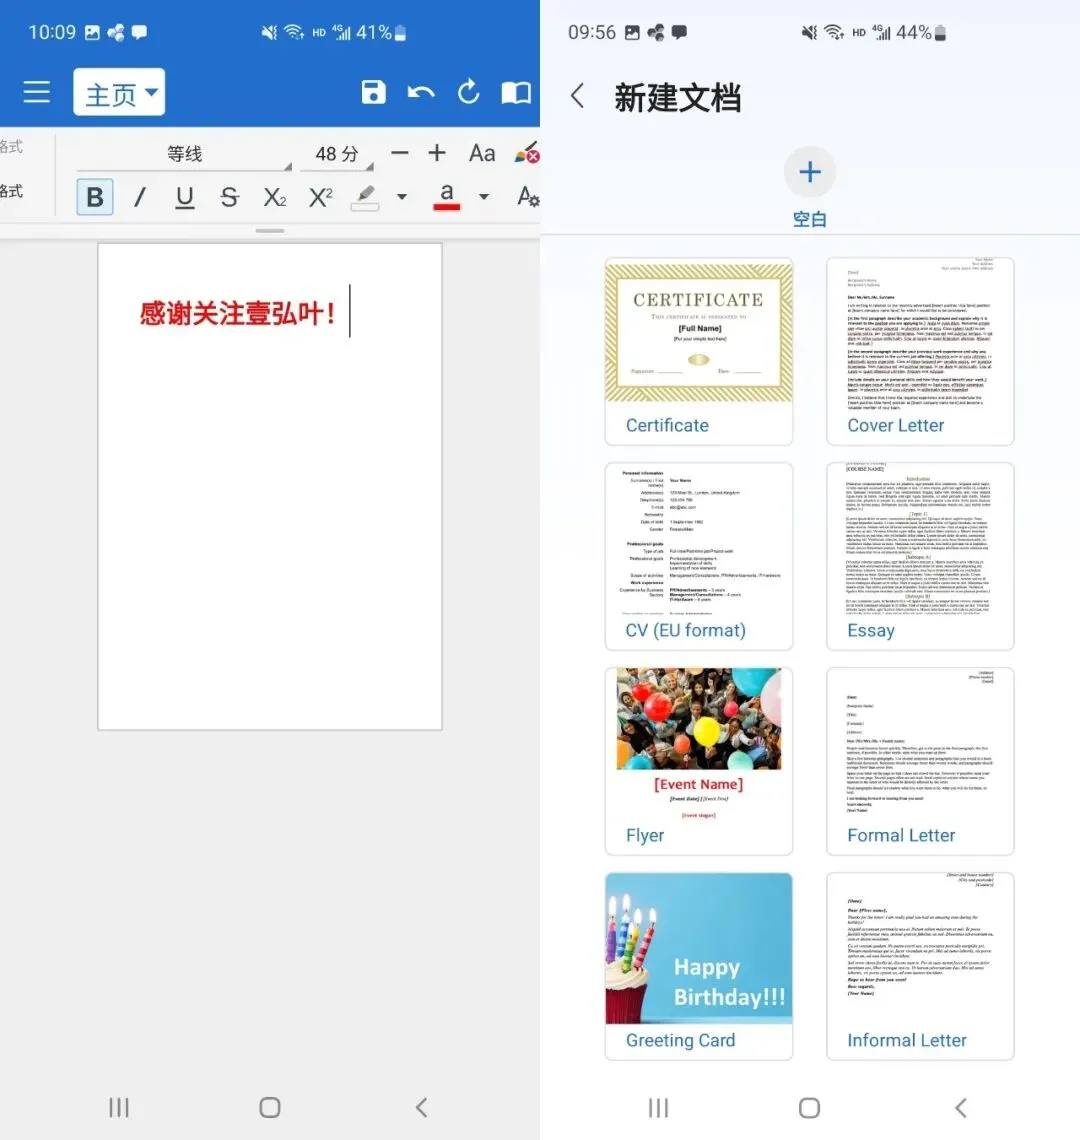Toggle strikethrough formatting
This screenshot has width=1080, height=1140.
[229, 196]
